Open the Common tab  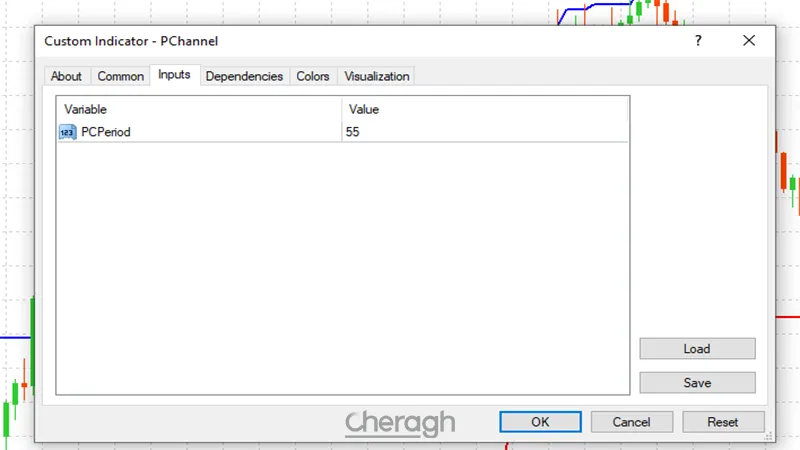[x=121, y=76]
